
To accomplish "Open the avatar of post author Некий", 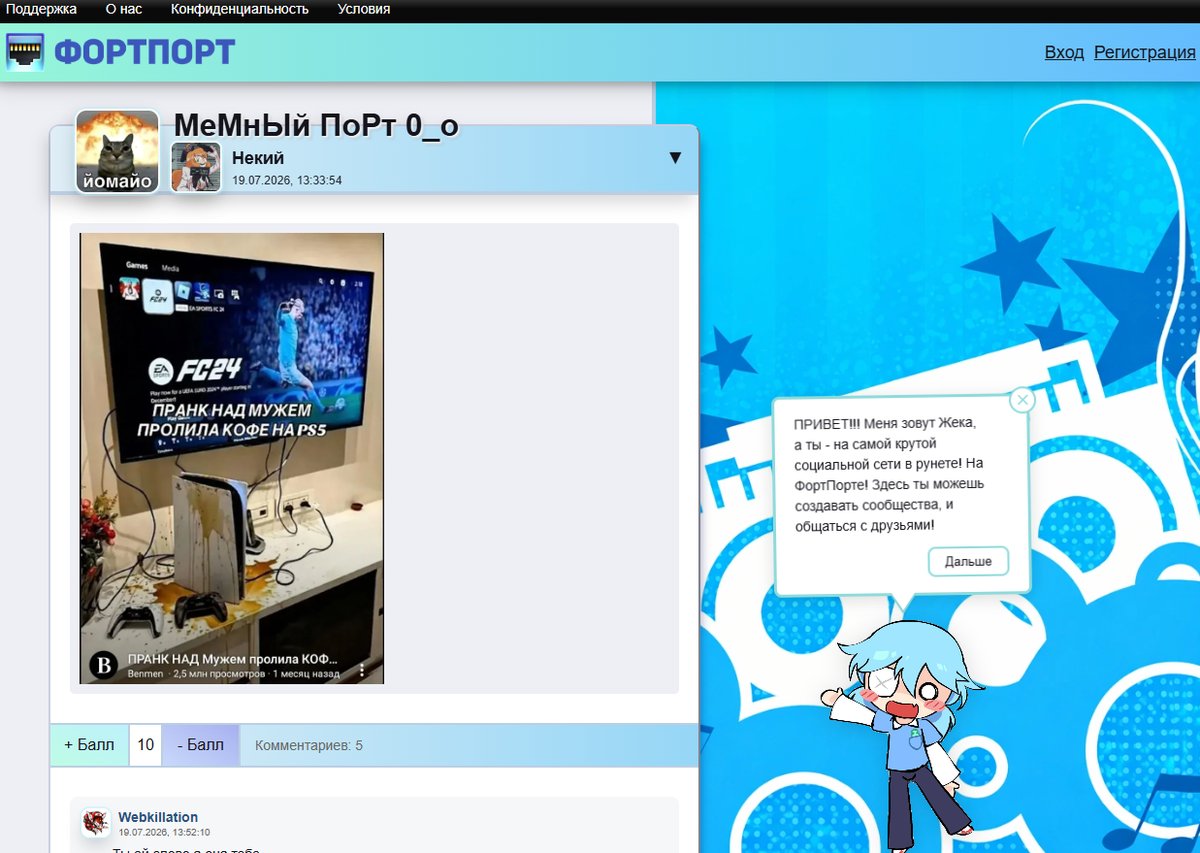I will tap(196, 166).
